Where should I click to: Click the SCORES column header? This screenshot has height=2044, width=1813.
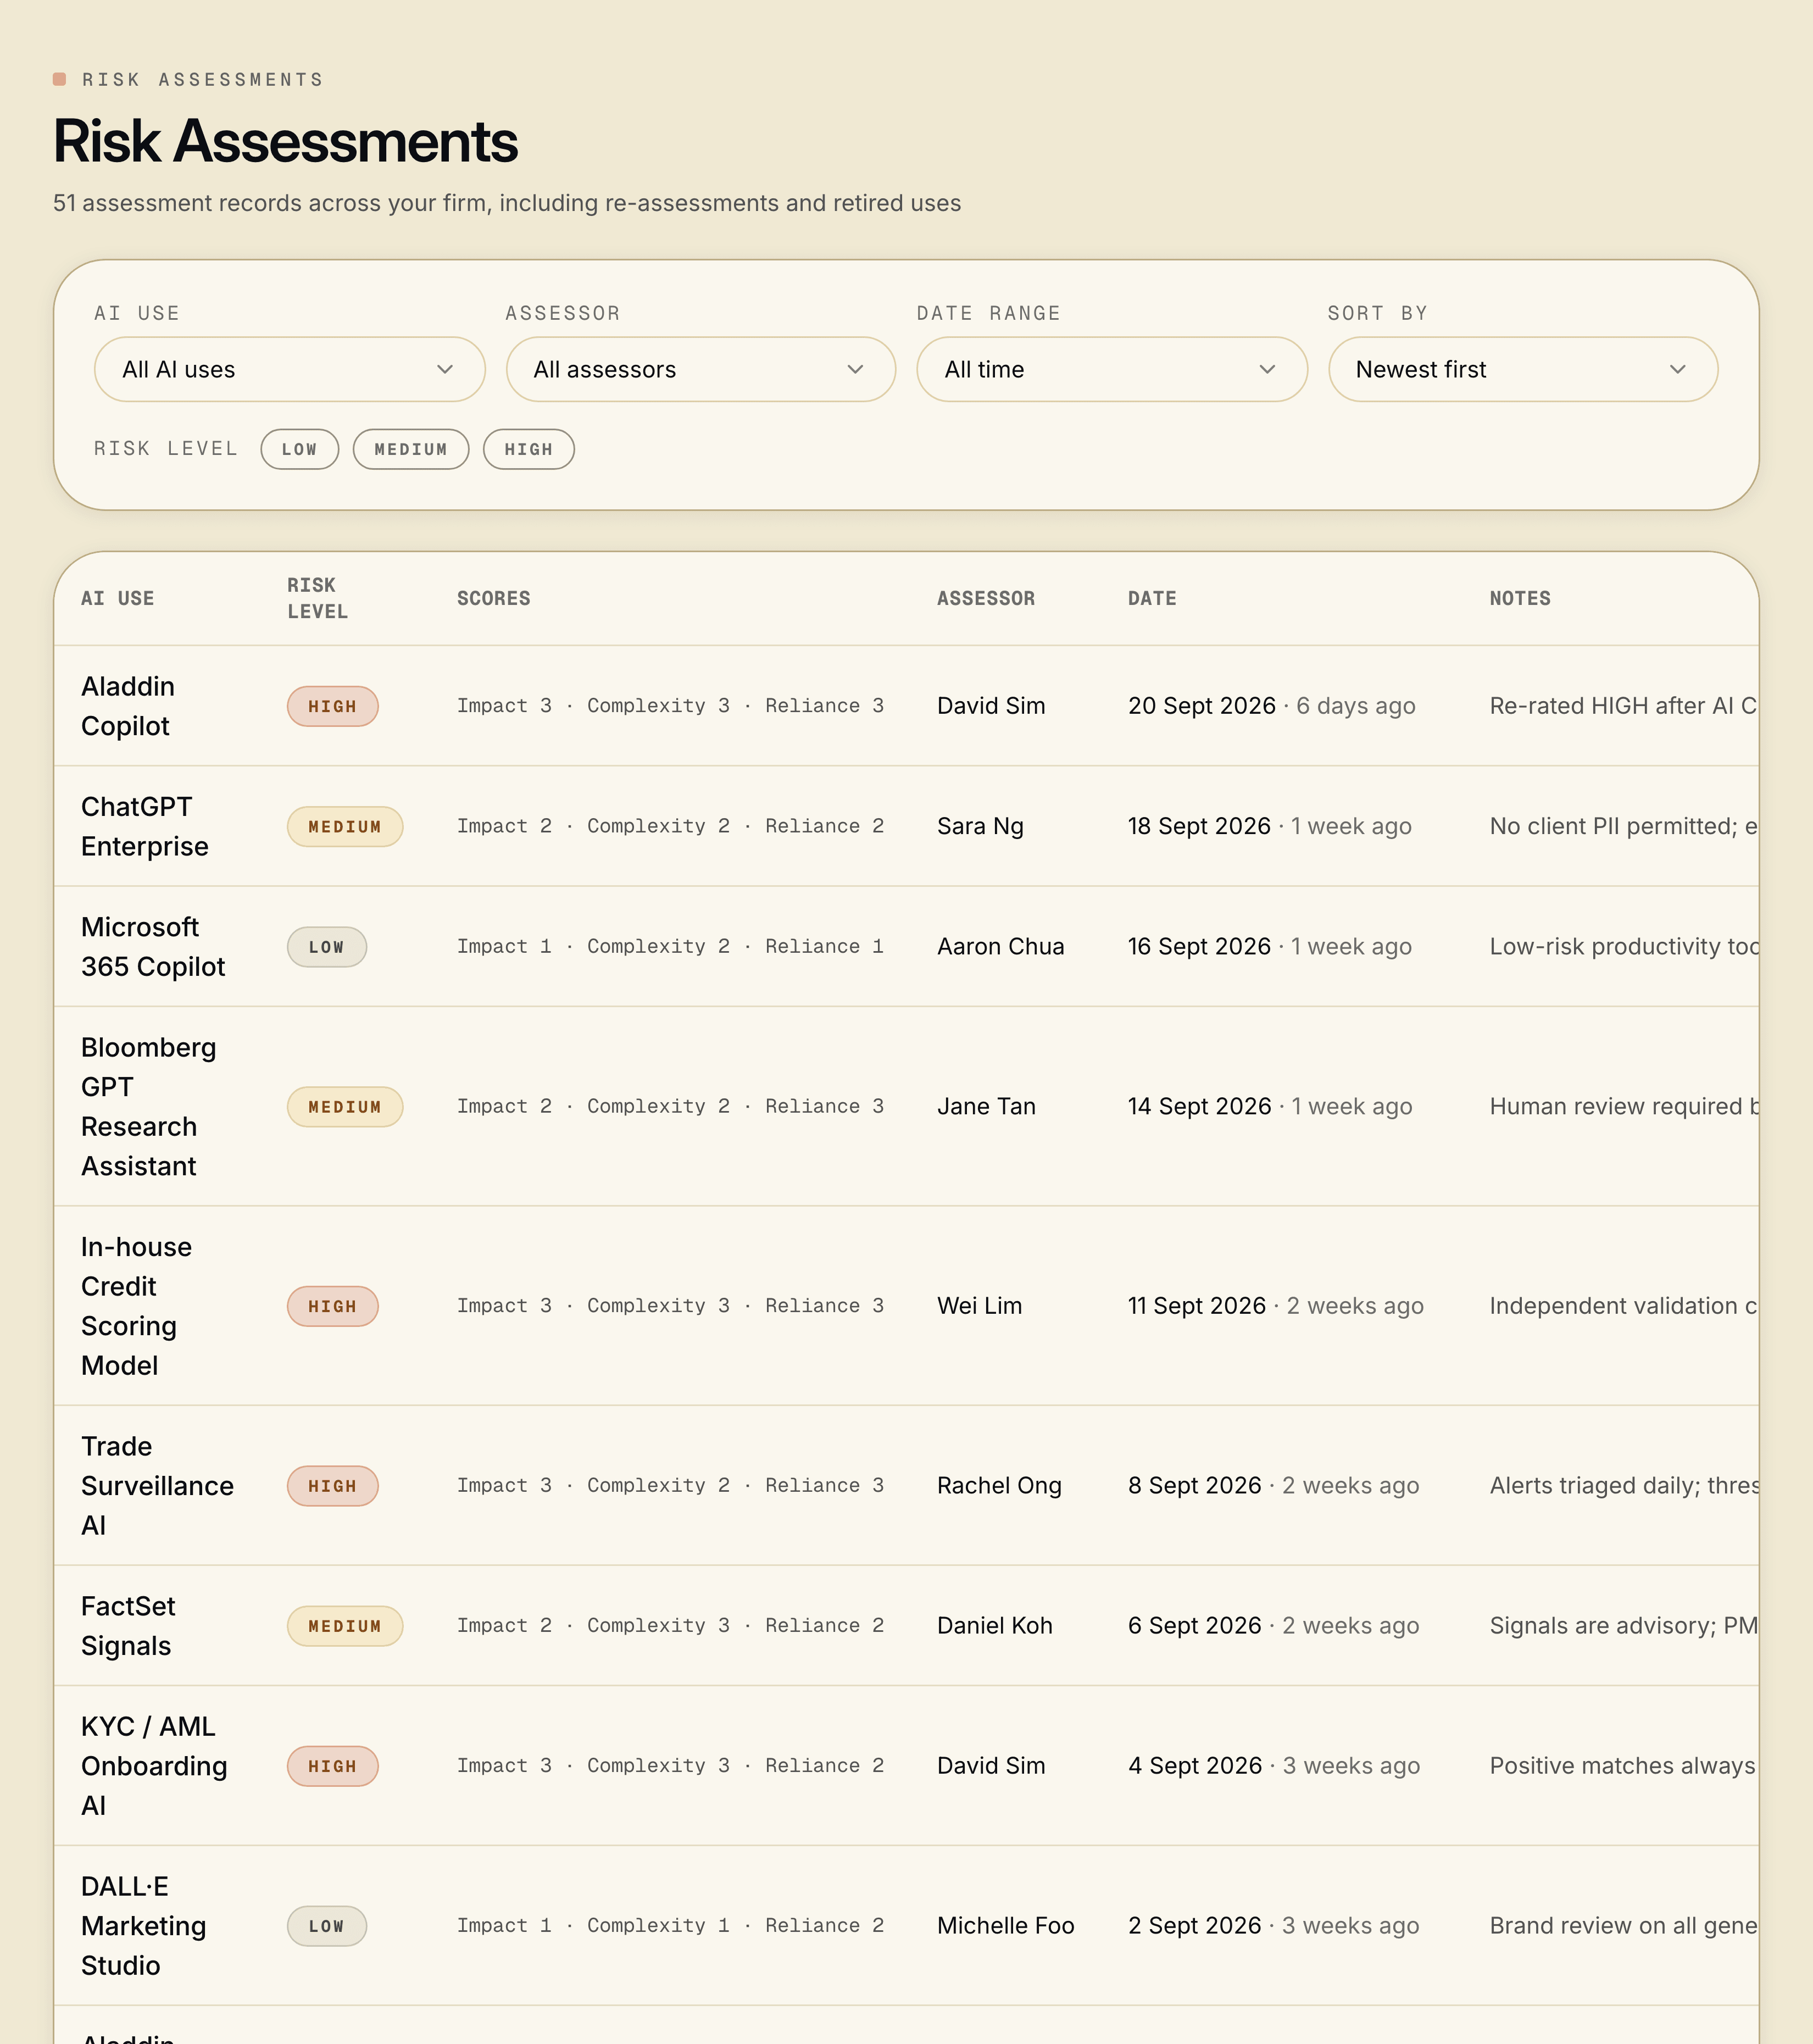(494, 598)
